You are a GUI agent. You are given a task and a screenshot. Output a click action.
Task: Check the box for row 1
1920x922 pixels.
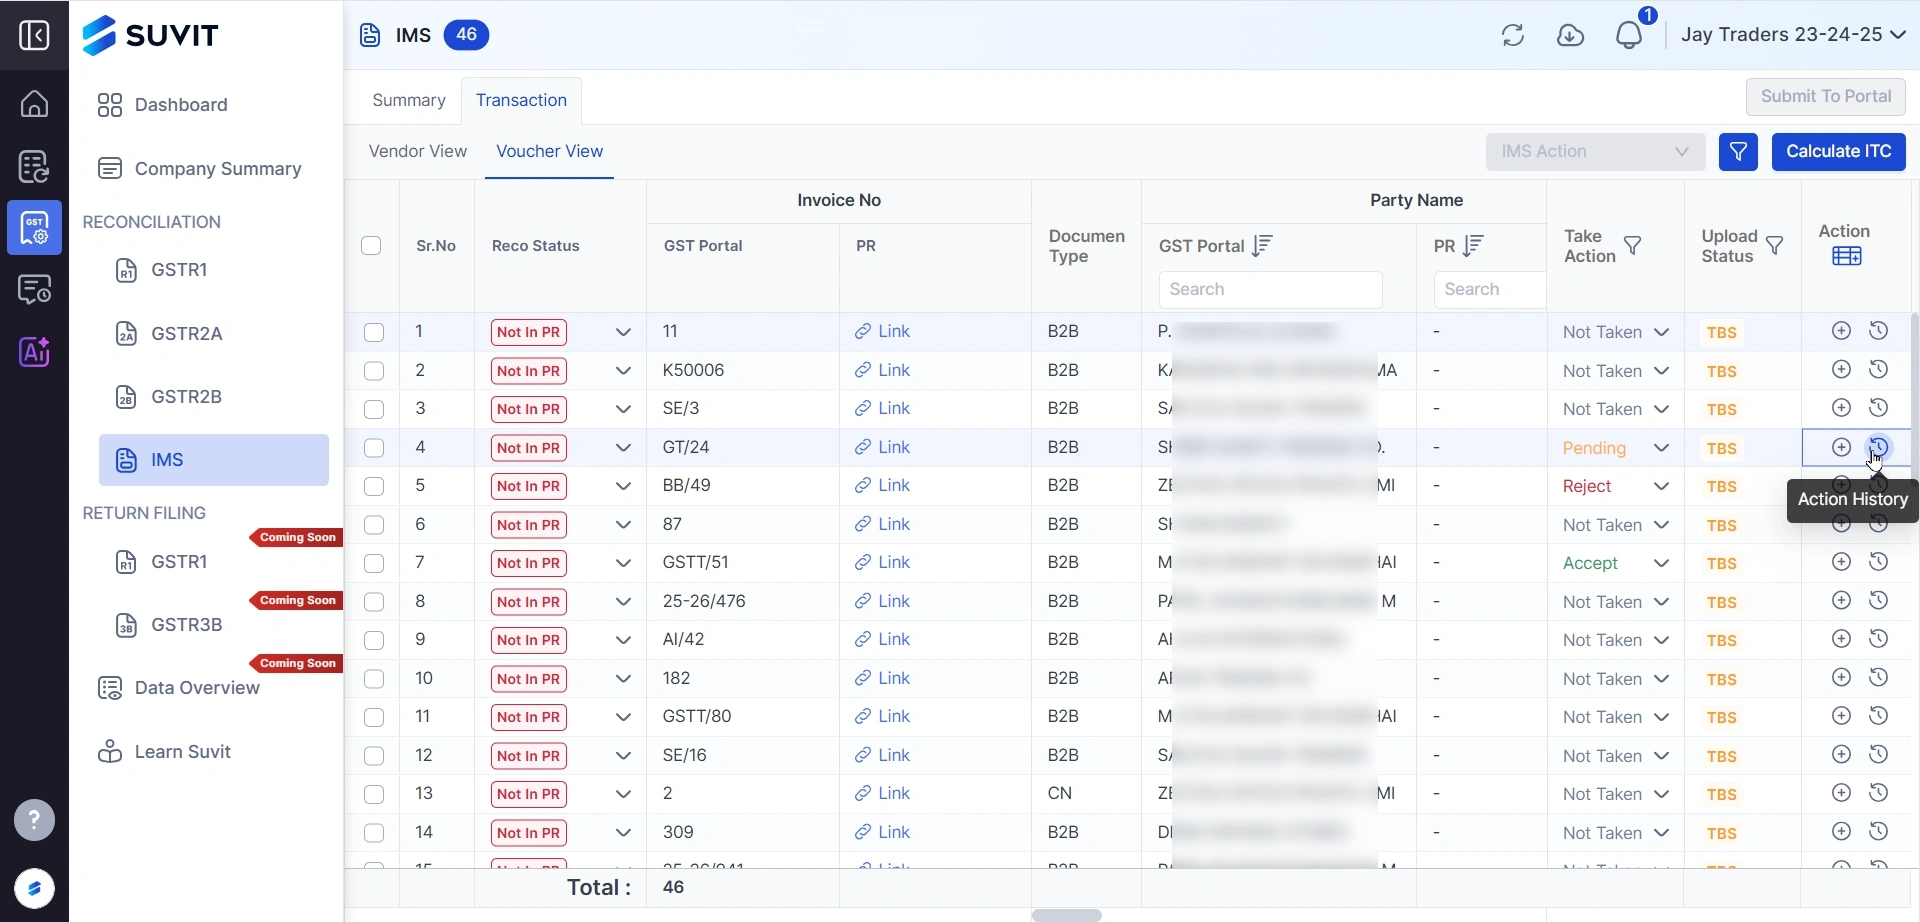click(374, 332)
